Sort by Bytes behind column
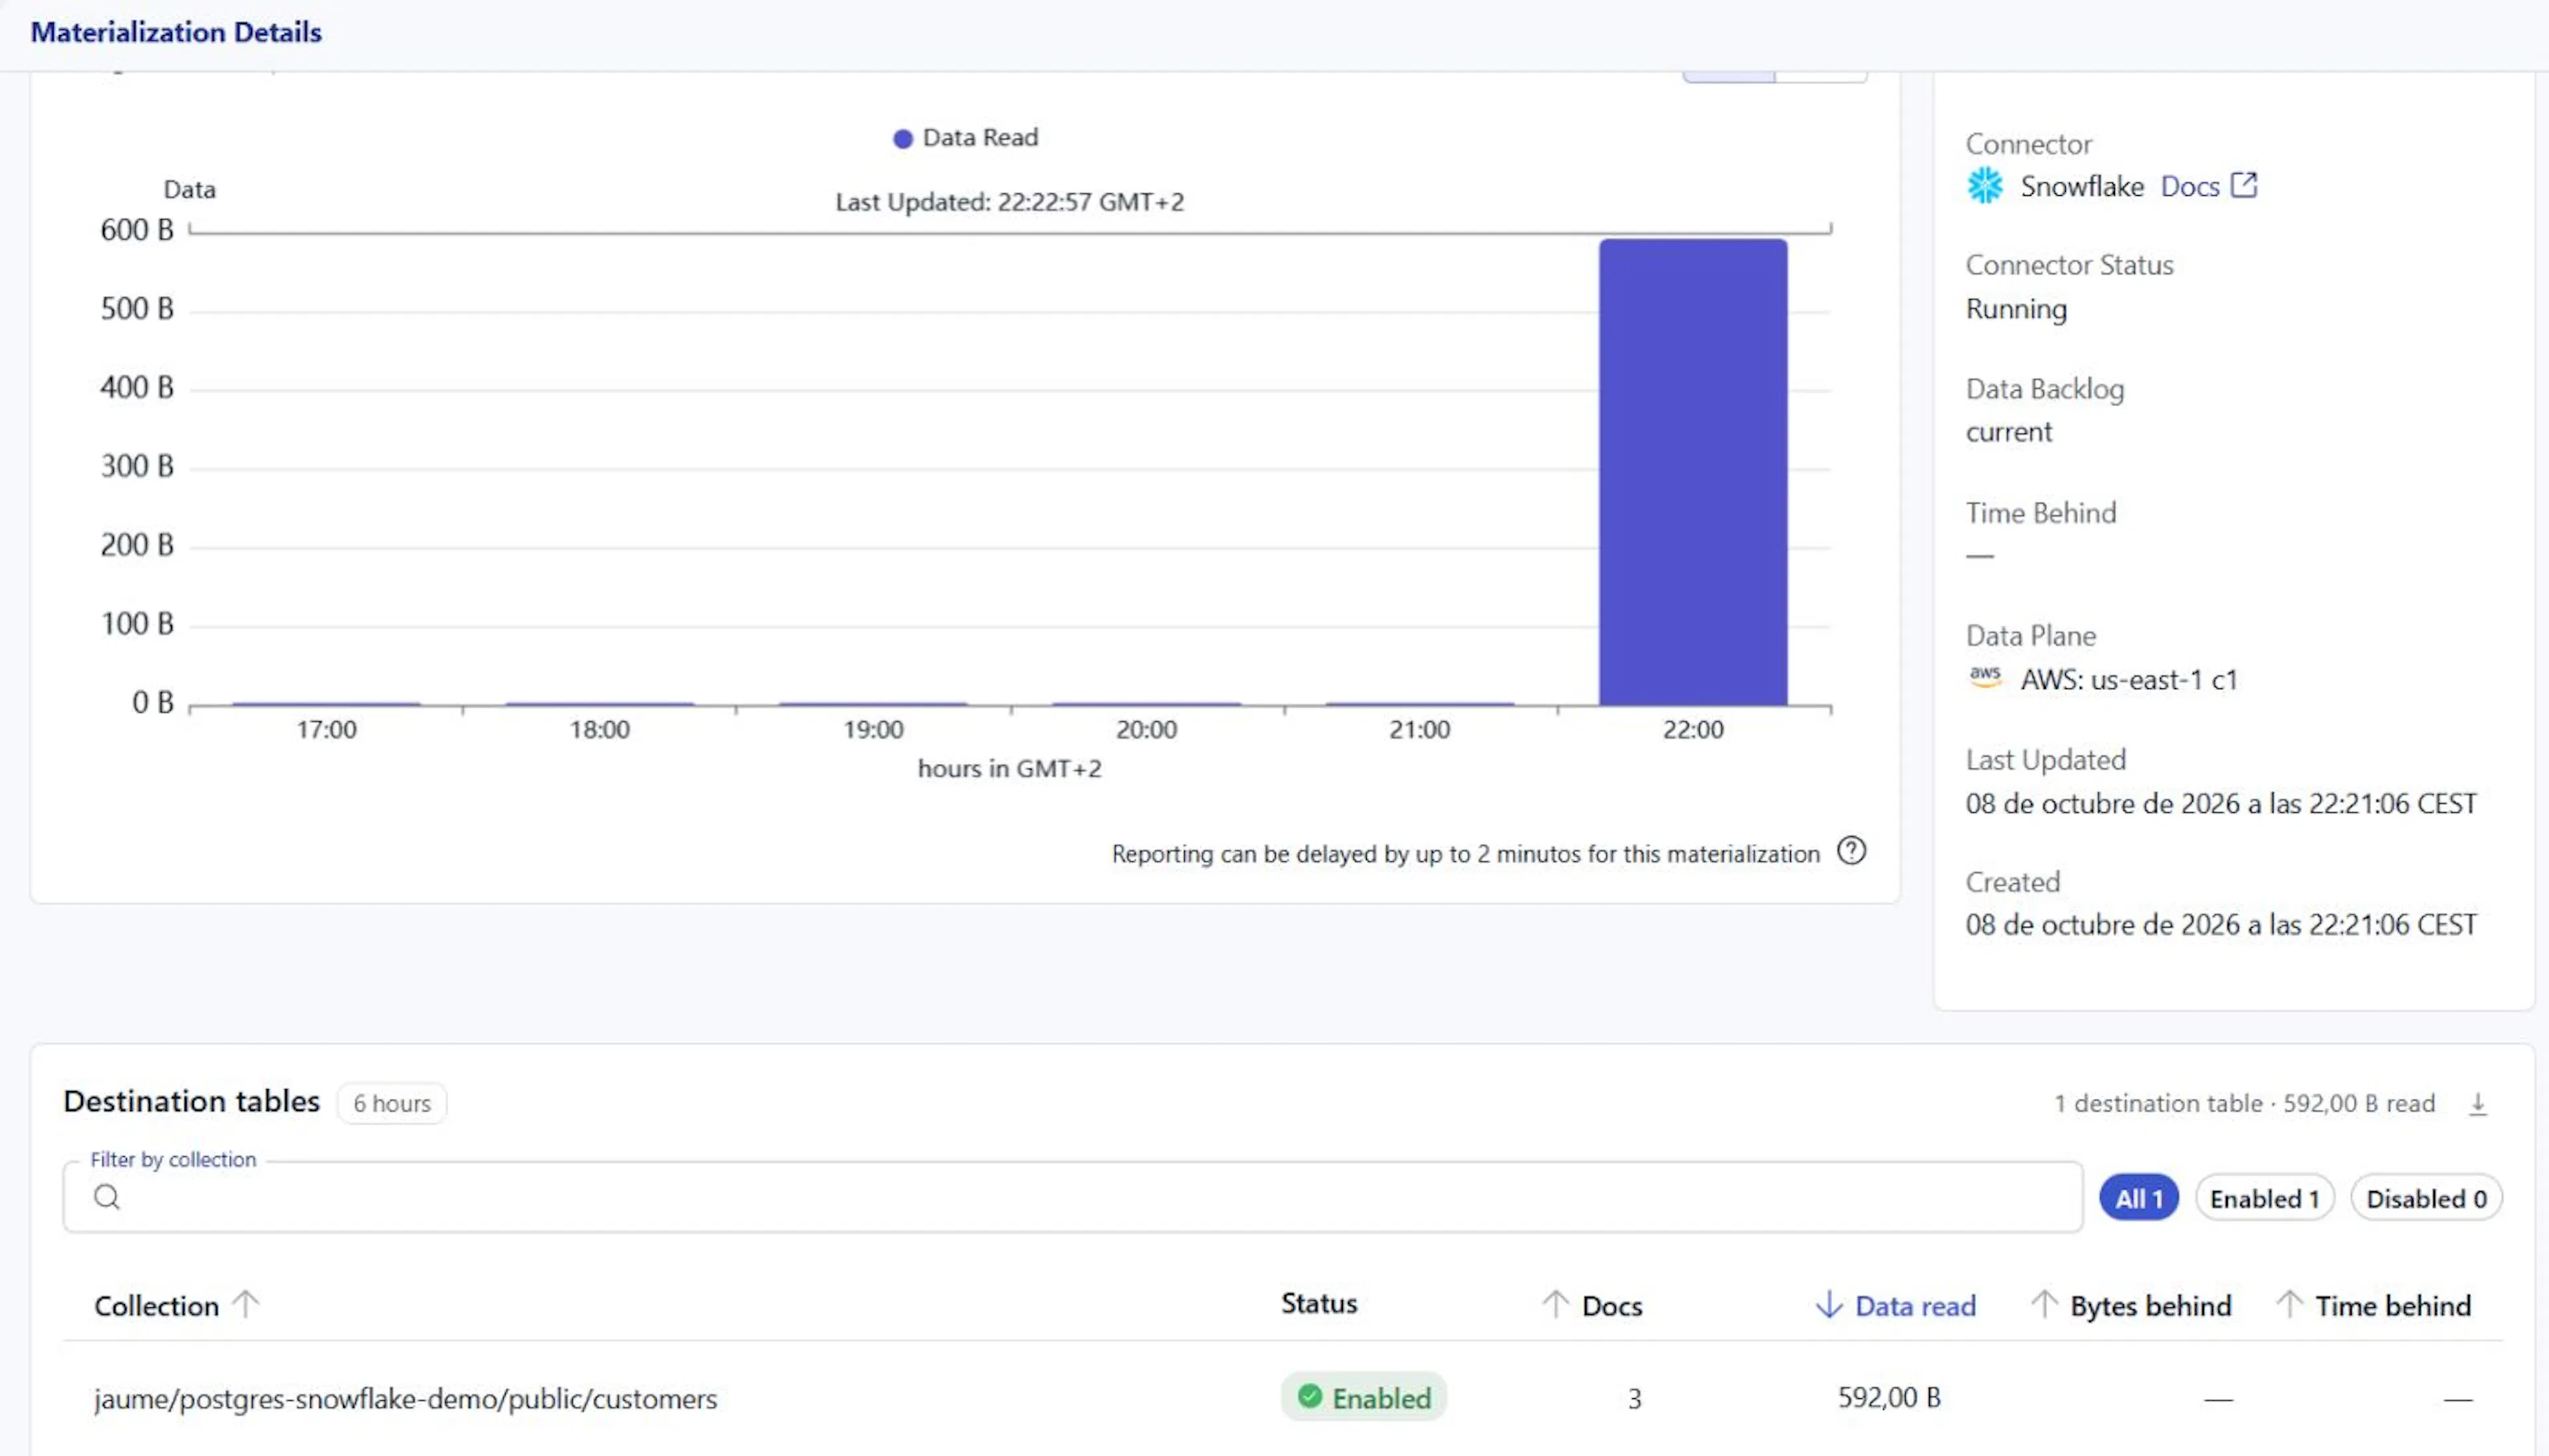The height and width of the screenshot is (1456, 2549). tap(2044, 1304)
